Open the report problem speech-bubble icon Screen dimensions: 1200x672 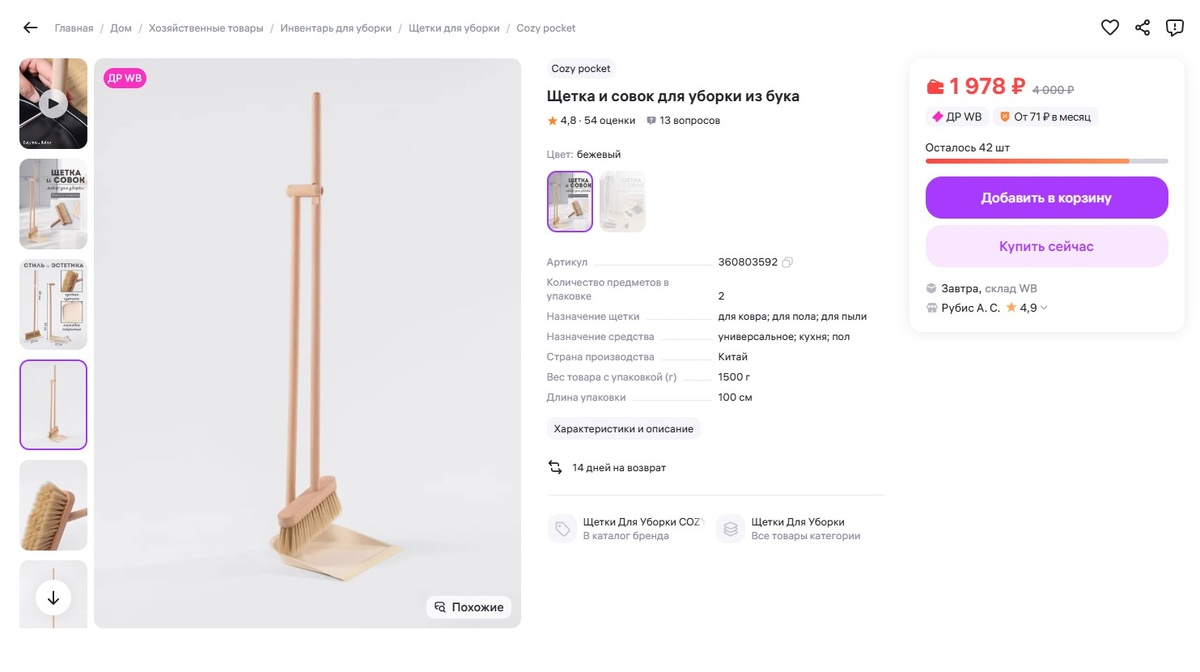pos(1175,28)
